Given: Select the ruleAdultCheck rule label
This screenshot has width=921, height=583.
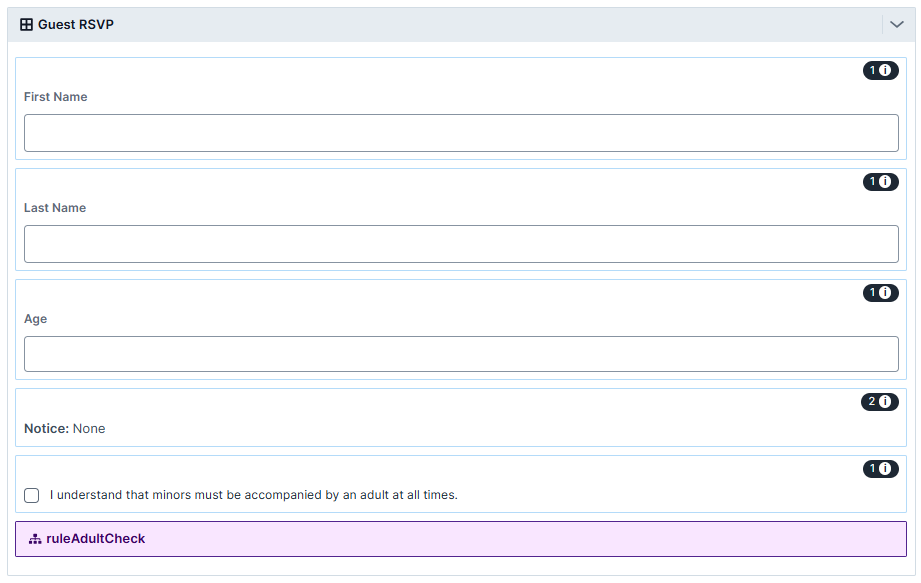Looking at the screenshot, I should point(95,539).
